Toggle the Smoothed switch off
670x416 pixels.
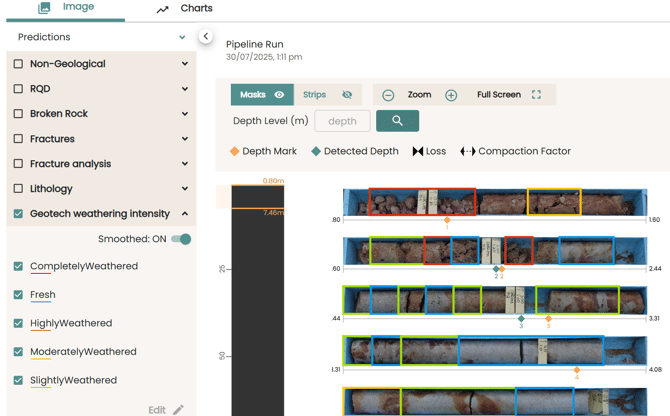pos(181,239)
